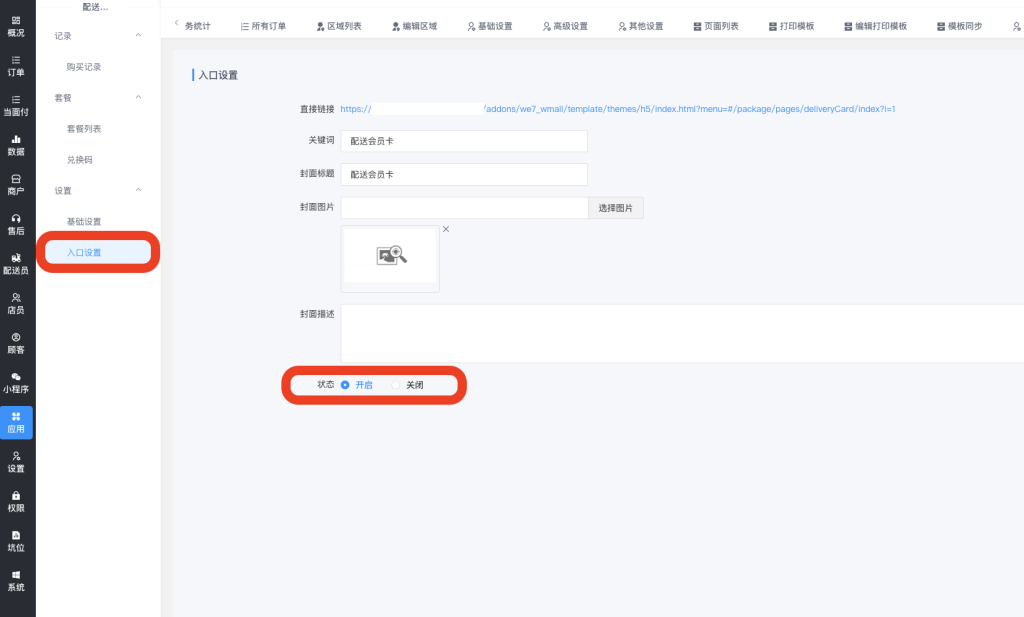Open 售后 after-sales headset icon
Image resolution: width=1024 pixels, height=617 pixels.
[16, 224]
